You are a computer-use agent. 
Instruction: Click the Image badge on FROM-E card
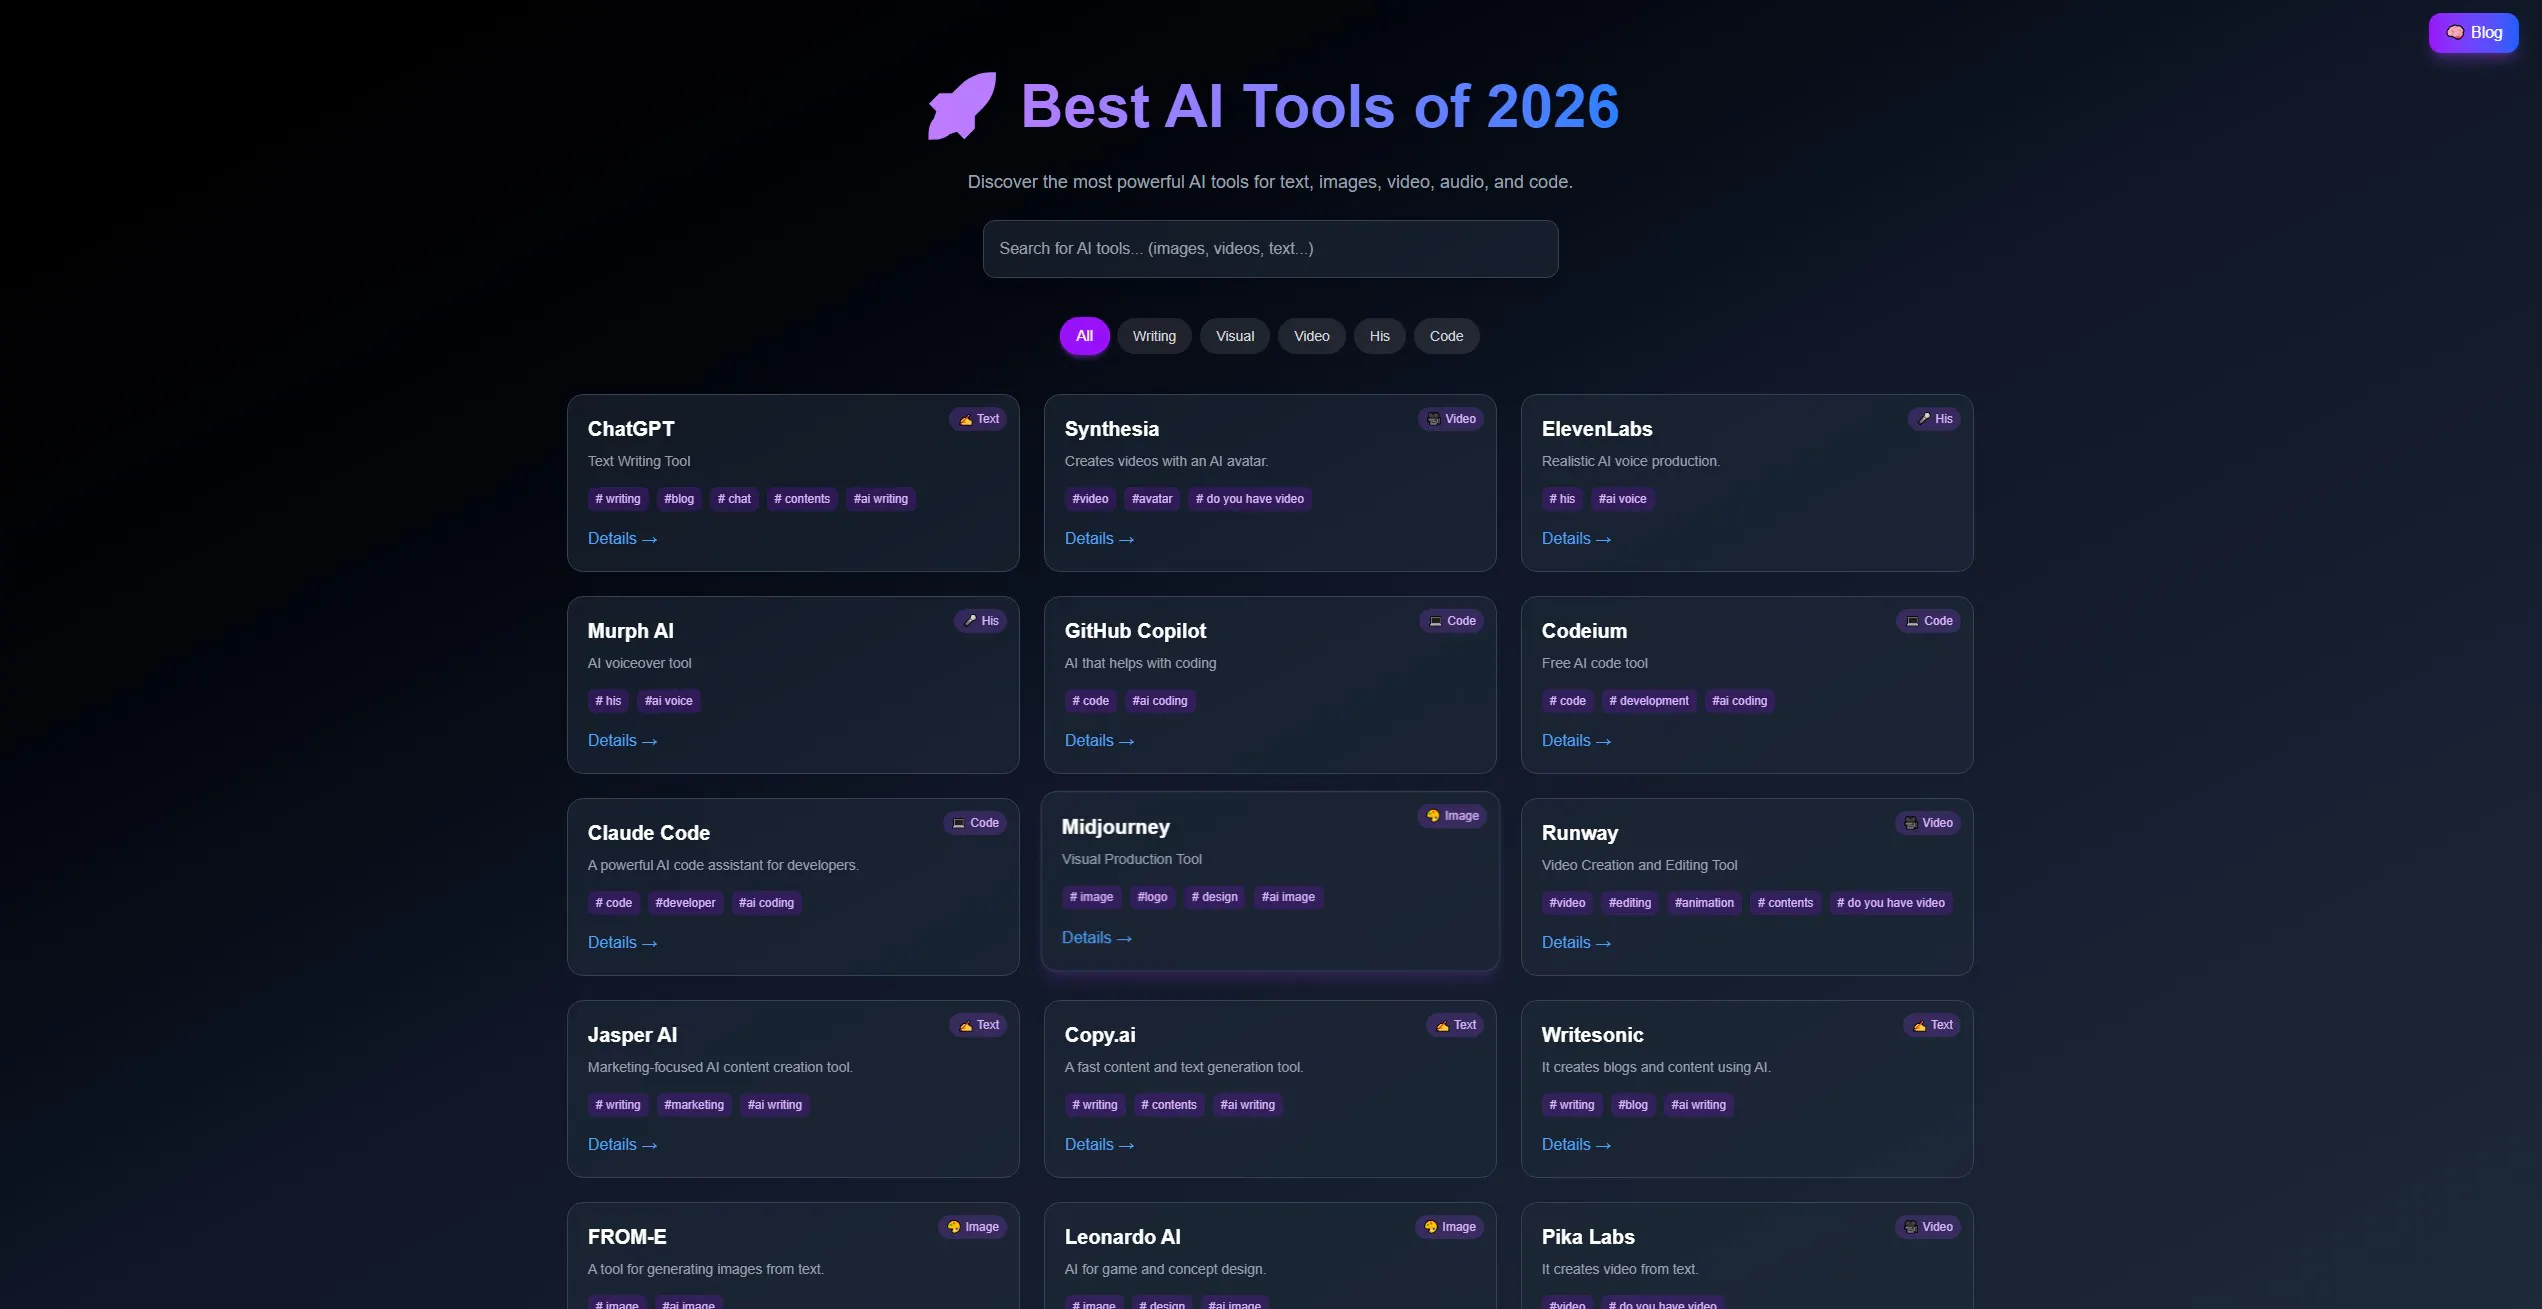point(972,1227)
